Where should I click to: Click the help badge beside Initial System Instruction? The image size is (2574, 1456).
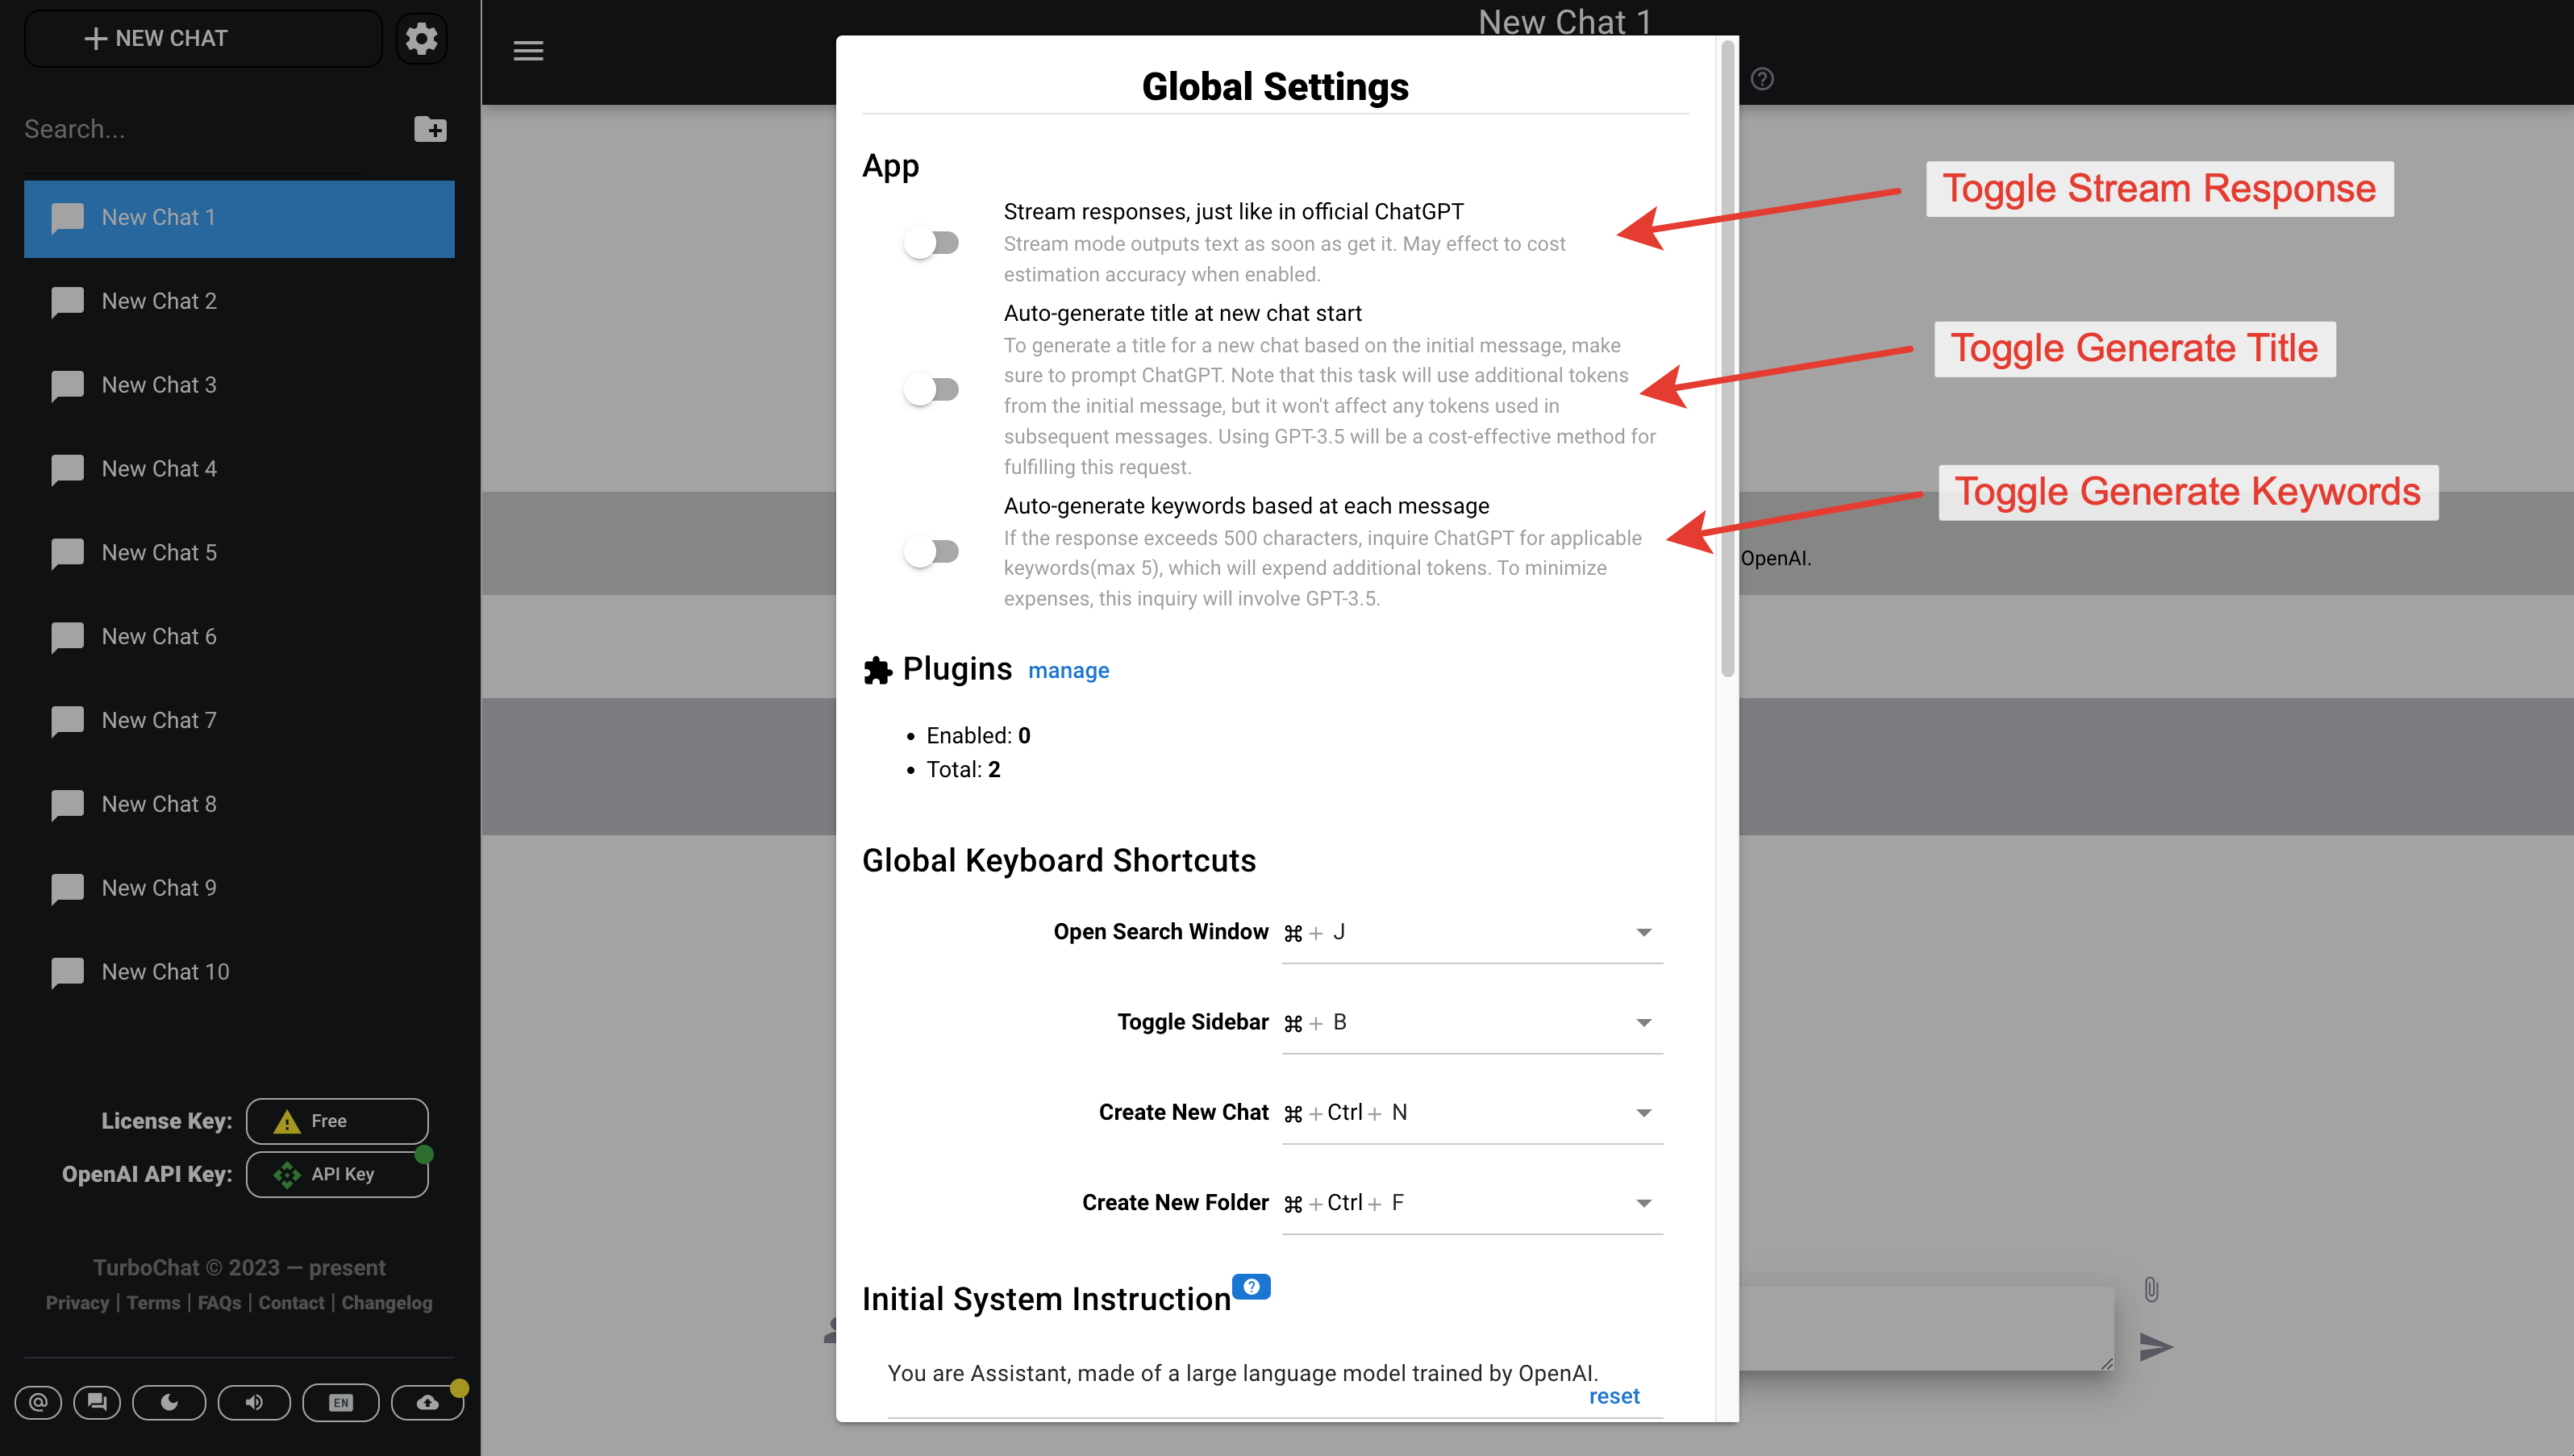point(1250,1286)
